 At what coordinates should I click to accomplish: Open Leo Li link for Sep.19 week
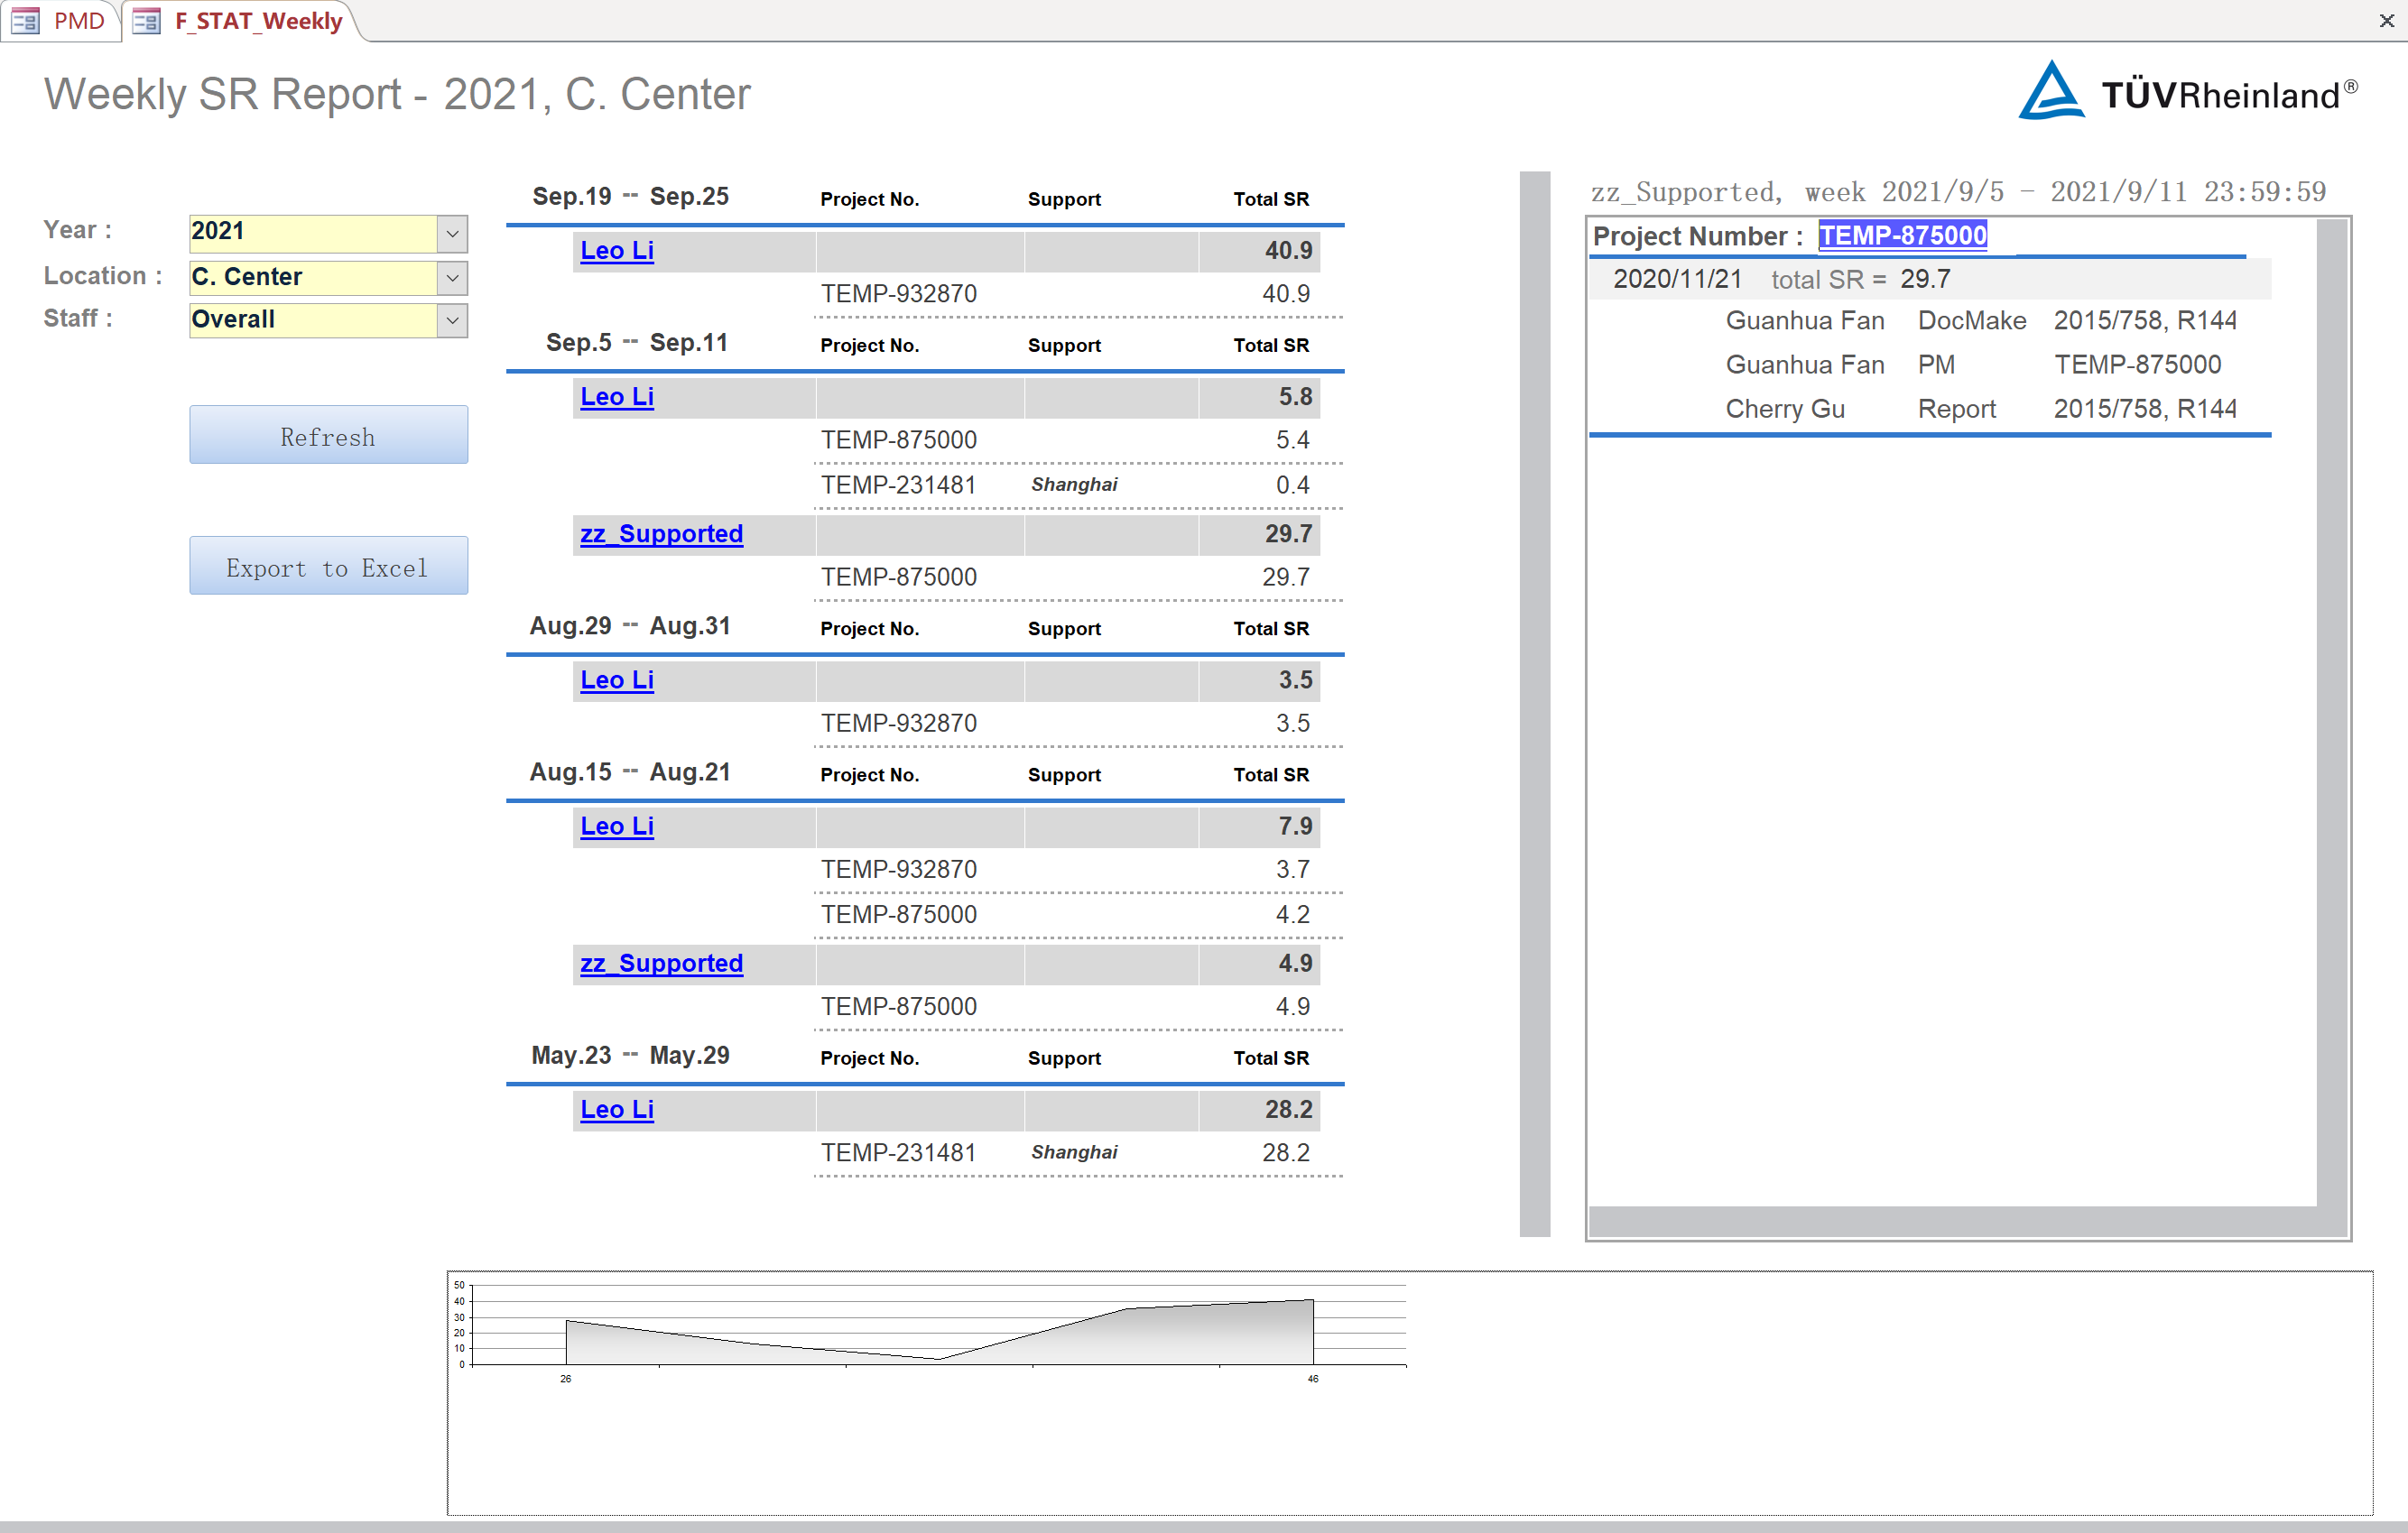pos(617,251)
